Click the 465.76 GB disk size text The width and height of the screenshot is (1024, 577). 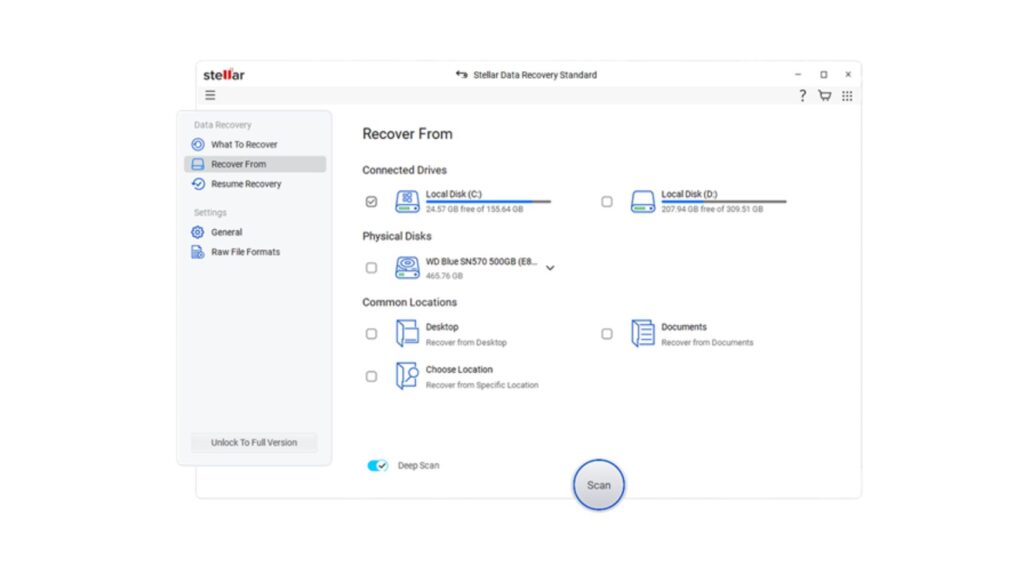pos(444,276)
